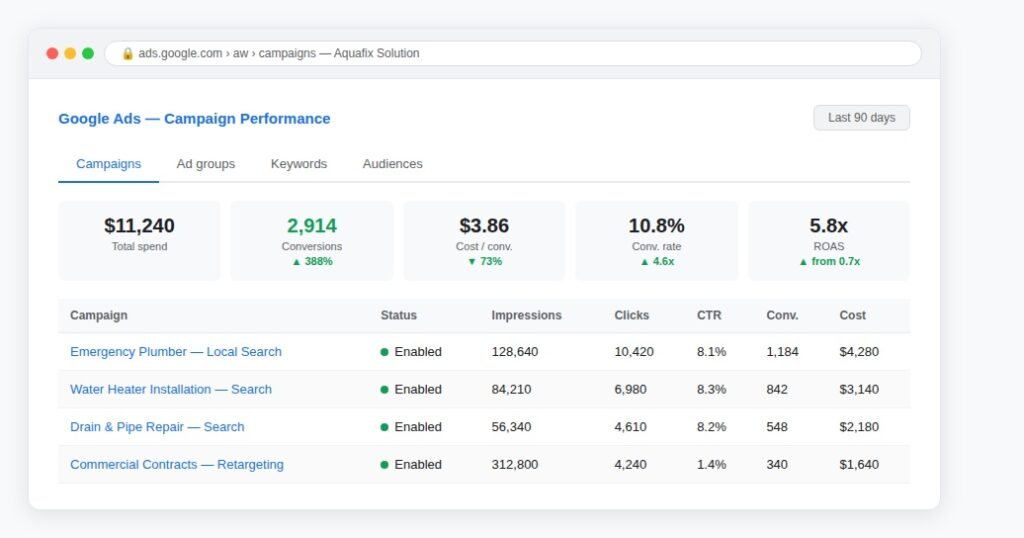Sort table by Impressions column header
The height and width of the screenshot is (538, 1024).
tap(526, 315)
